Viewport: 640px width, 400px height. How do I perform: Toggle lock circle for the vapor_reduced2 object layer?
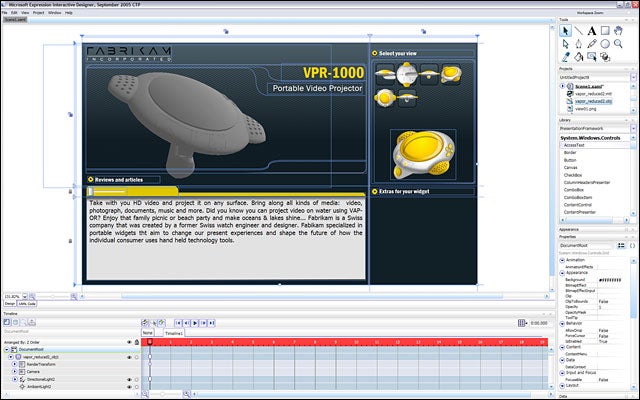click(137, 357)
